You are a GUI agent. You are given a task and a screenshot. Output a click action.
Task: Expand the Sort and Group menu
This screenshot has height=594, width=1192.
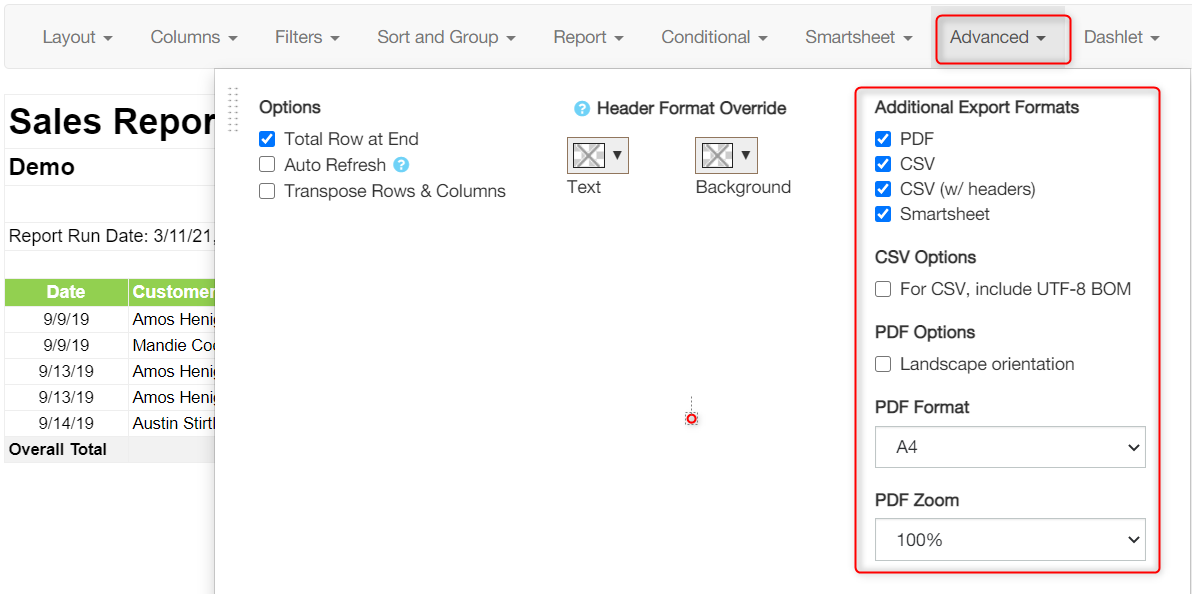pos(446,37)
